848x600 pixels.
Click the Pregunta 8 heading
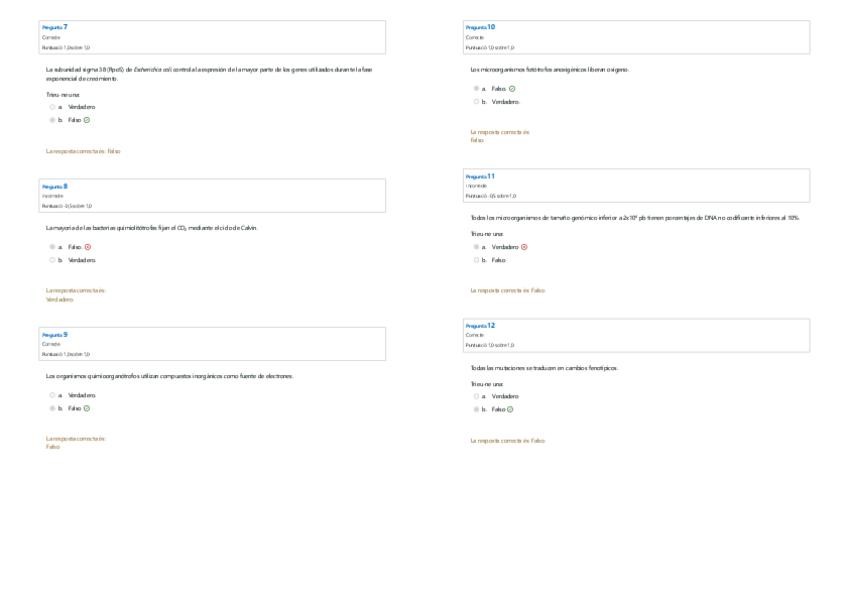(x=55, y=186)
